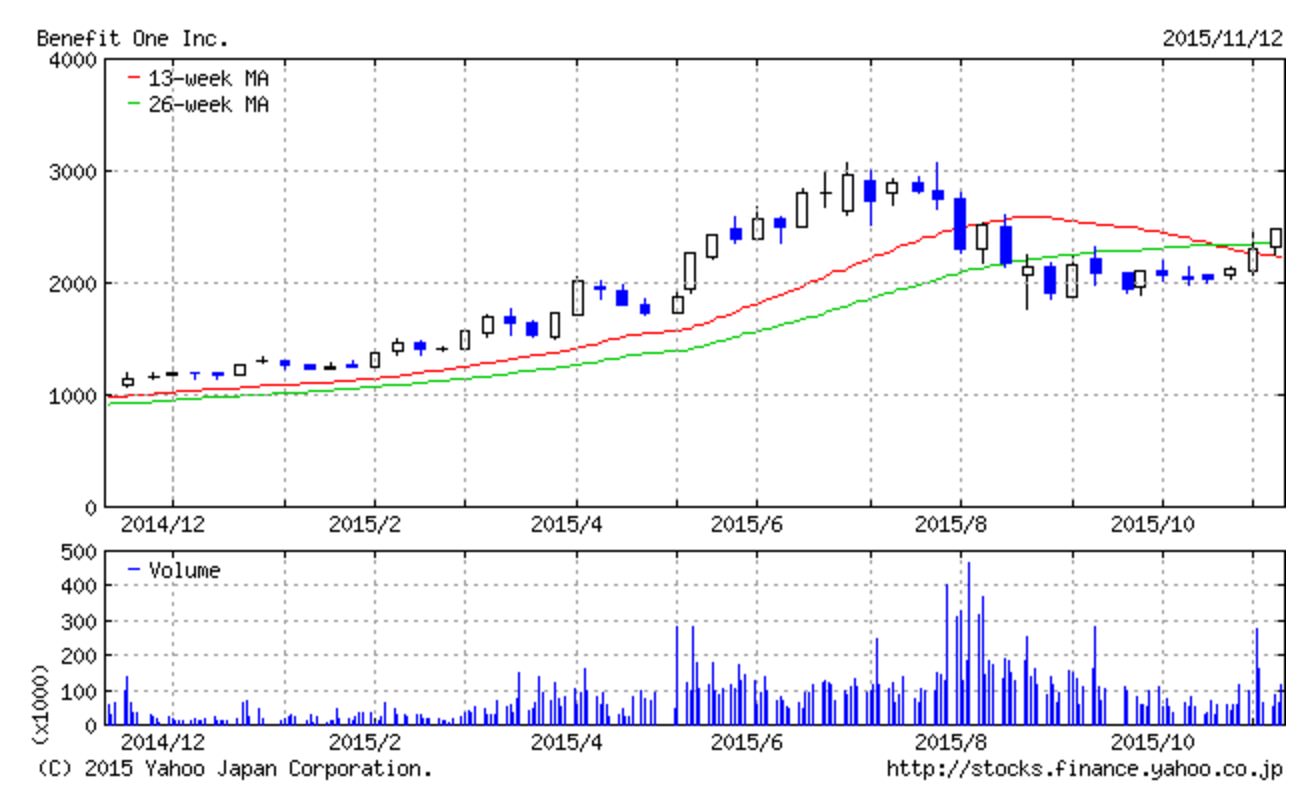Click the red 13-week MA legend marker
Viewport: 1310px width, 796px height.
pos(134,78)
